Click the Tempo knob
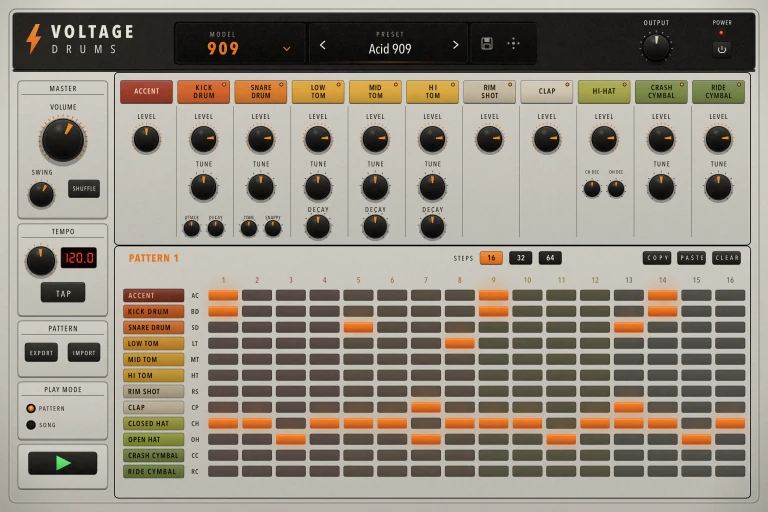The image size is (768, 512). click(41, 260)
